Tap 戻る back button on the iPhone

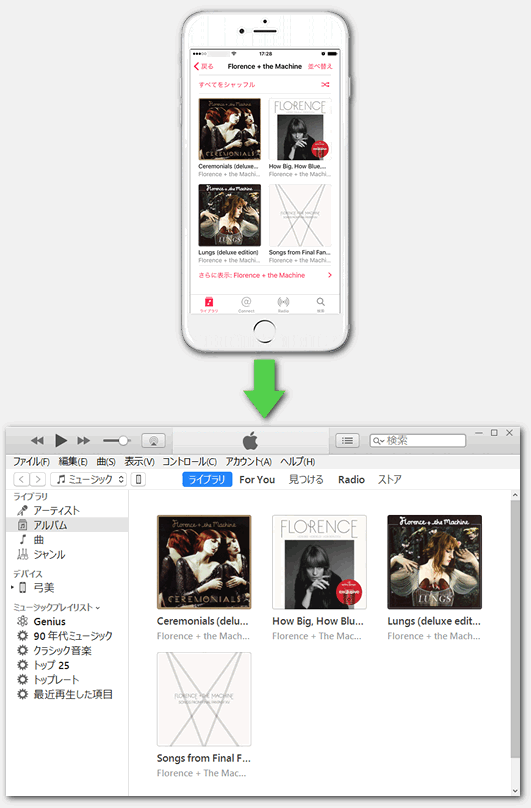[x=204, y=66]
